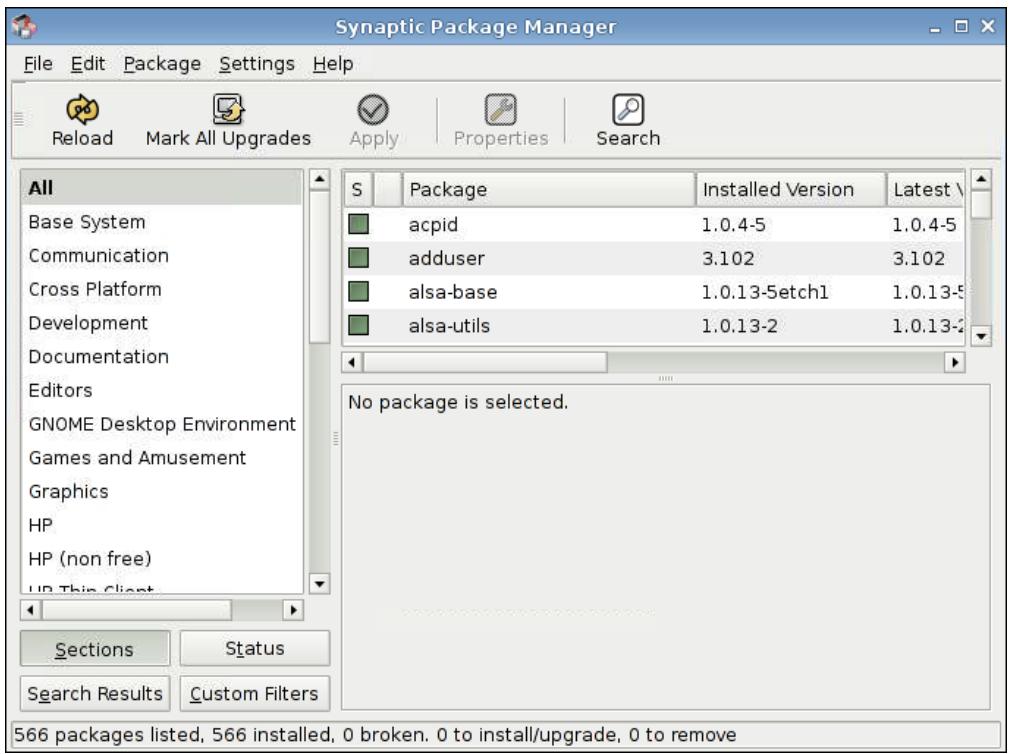Click package list scroll left arrow
Image resolution: width=1009 pixels, height=754 pixels.
point(352,362)
